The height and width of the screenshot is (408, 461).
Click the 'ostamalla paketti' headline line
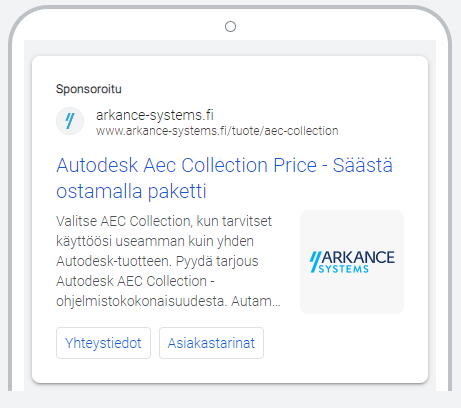point(131,191)
